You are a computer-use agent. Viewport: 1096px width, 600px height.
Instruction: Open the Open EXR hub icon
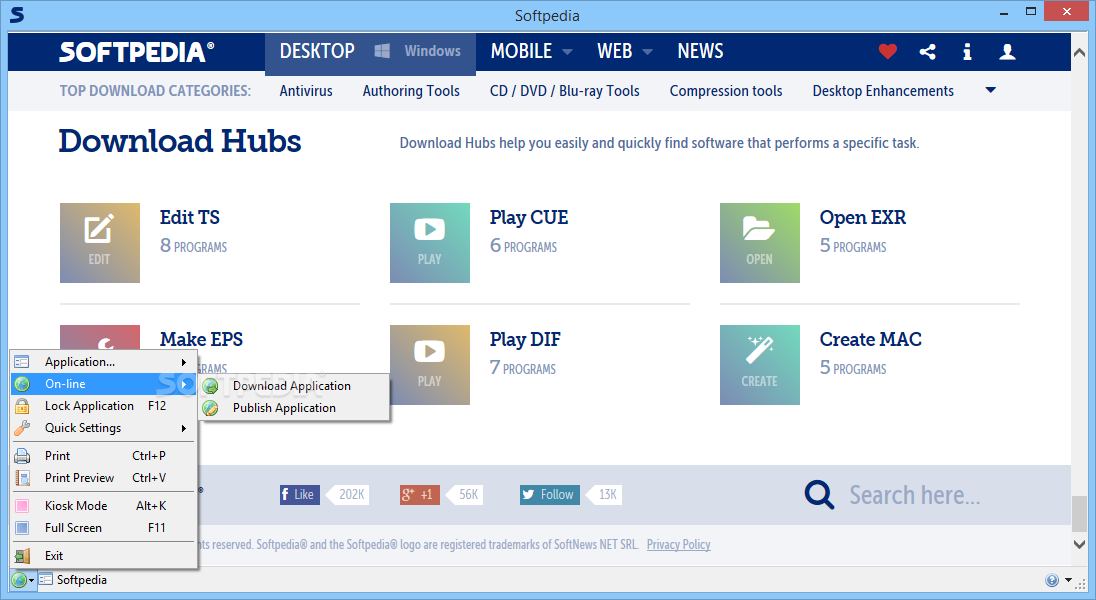(760, 243)
